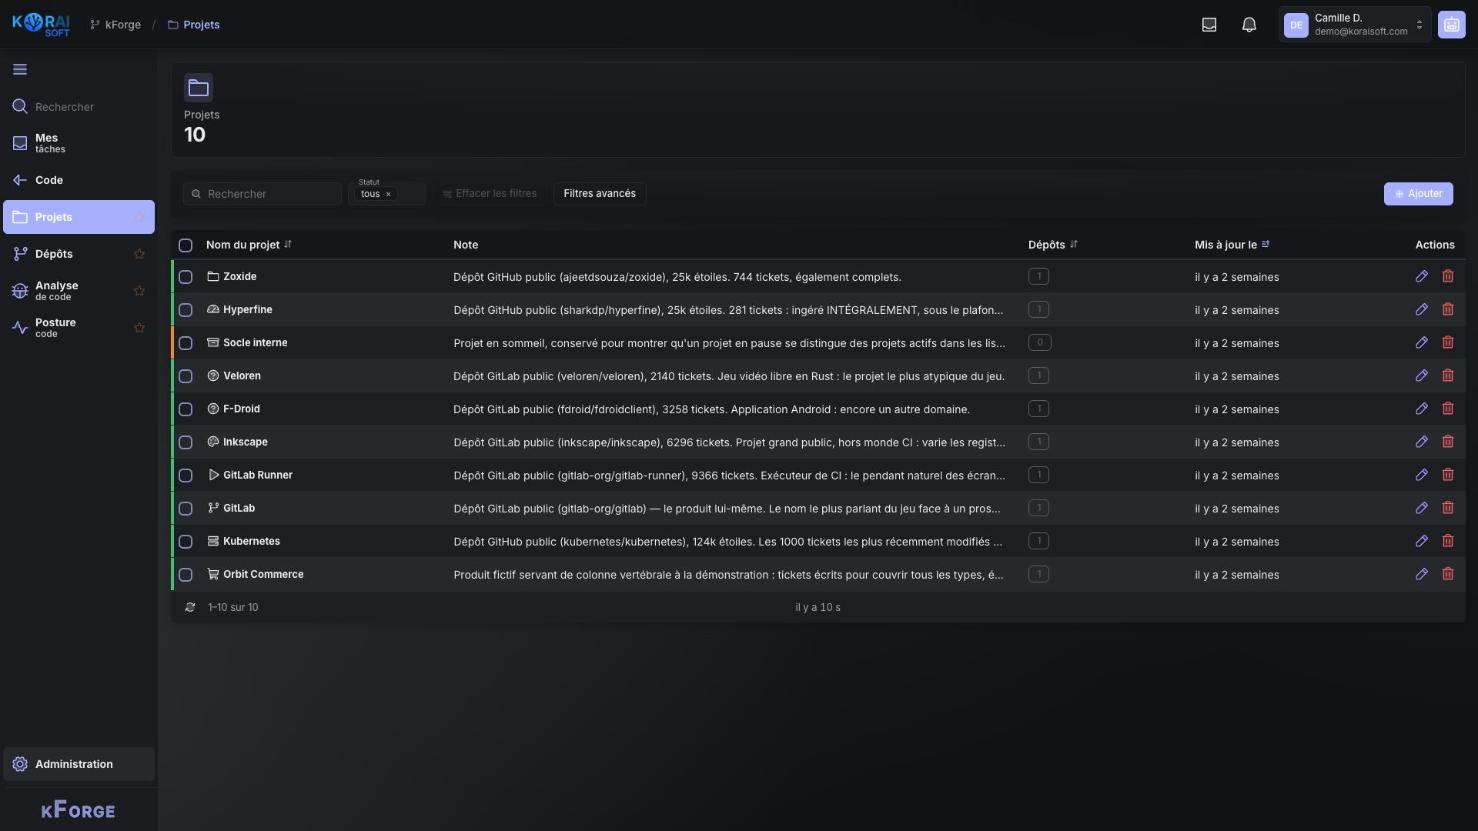Delete the Hyperfine project
Viewport: 1478px width, 831px height.
tap(1447, 309)
